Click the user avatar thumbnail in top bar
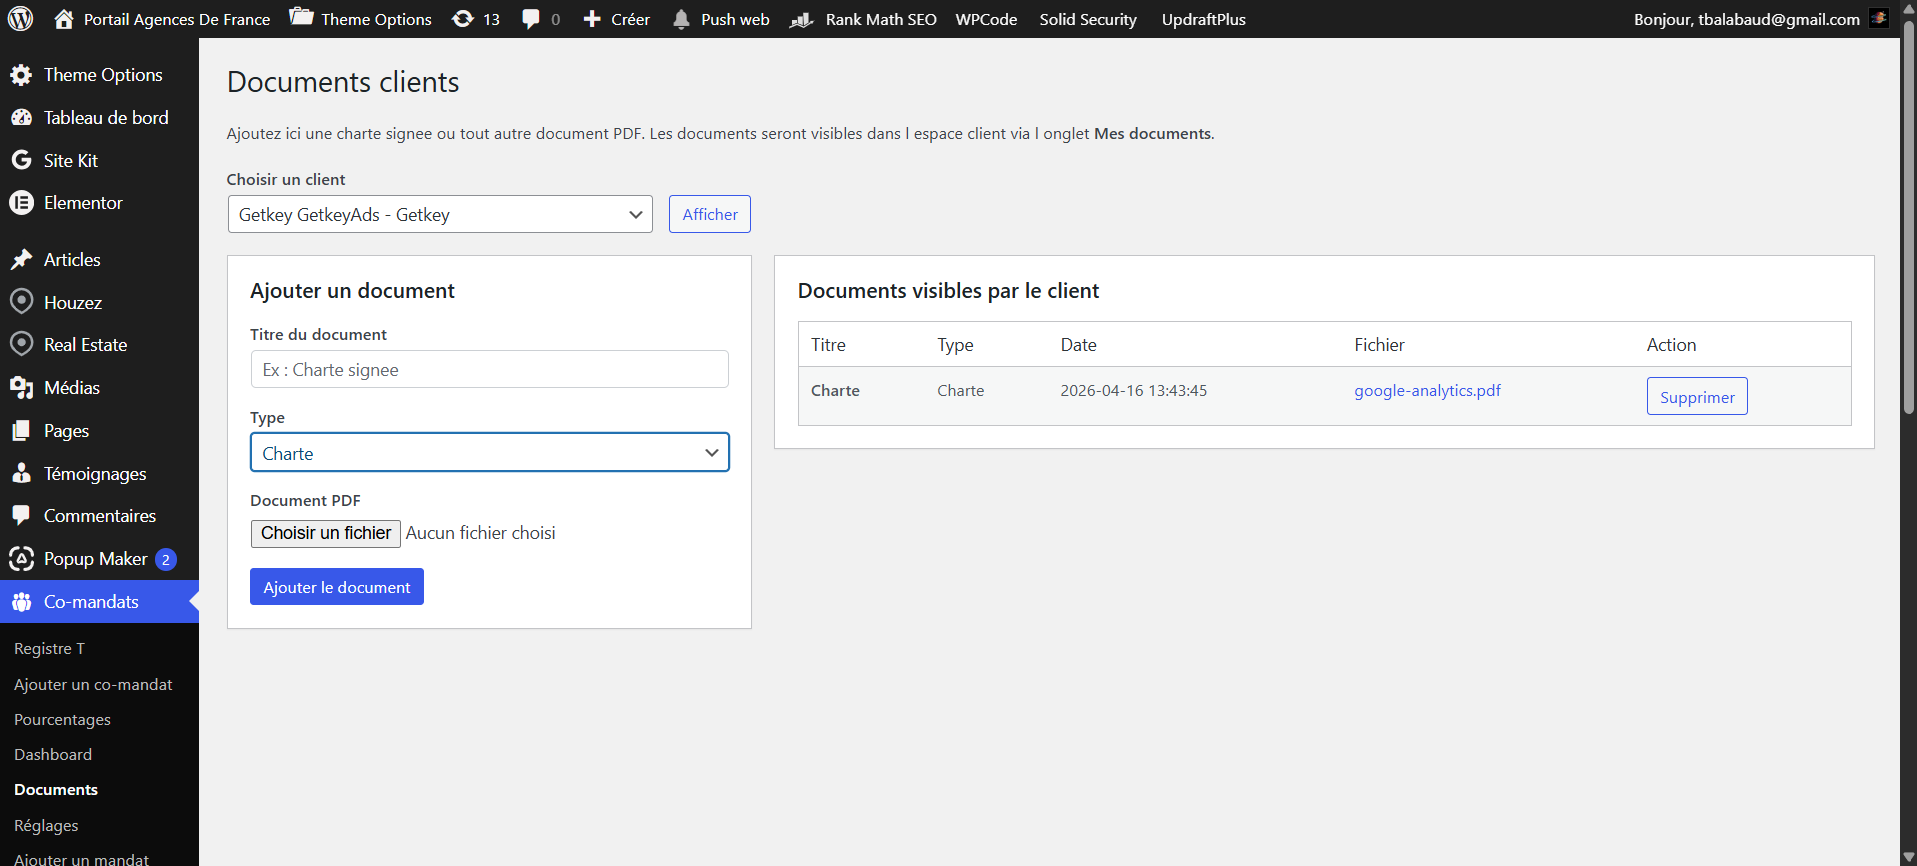 click(x=1879, y=19)
